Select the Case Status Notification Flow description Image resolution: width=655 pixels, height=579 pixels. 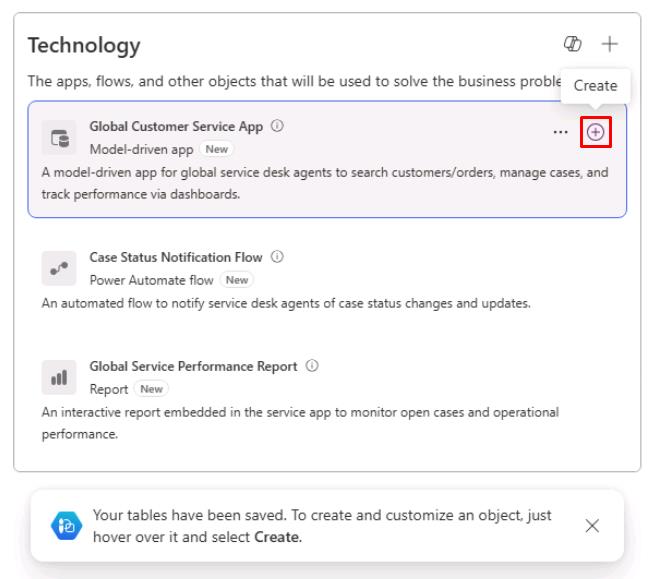[286, 303]
